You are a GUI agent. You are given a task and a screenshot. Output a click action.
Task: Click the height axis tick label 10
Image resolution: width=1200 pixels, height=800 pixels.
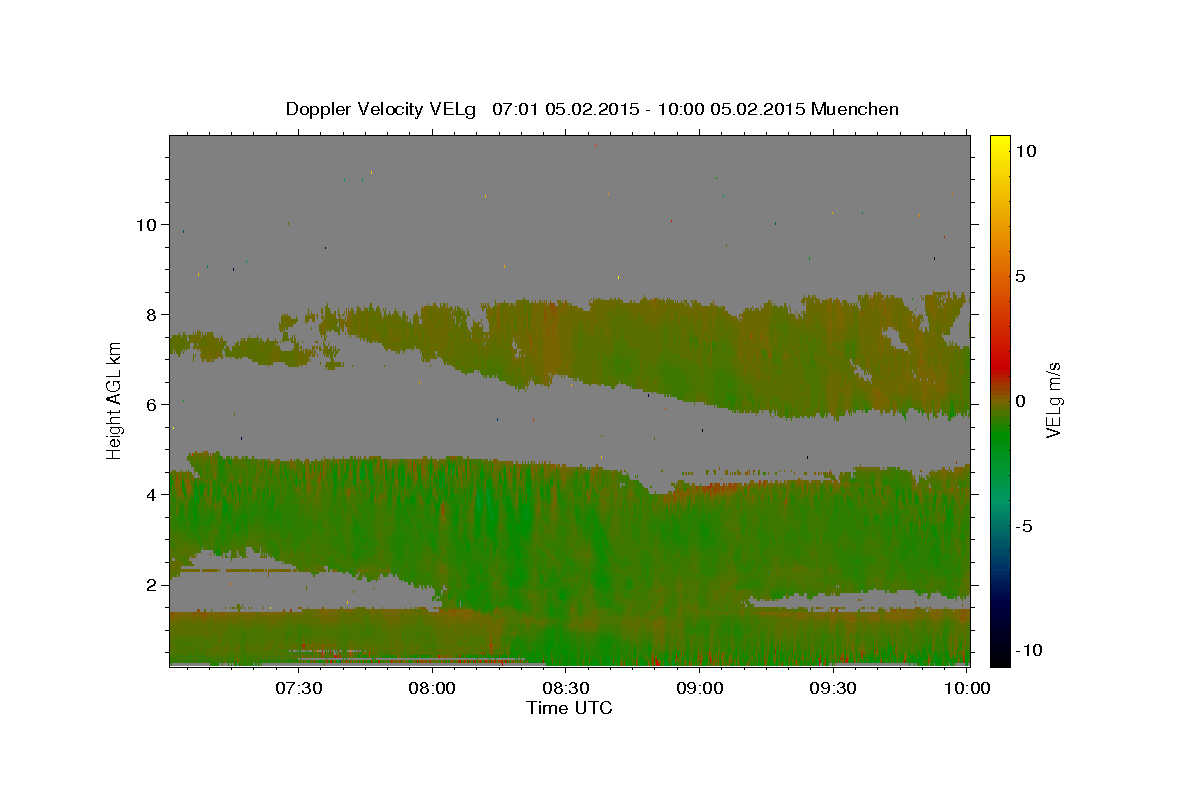(x=148, y=225)
